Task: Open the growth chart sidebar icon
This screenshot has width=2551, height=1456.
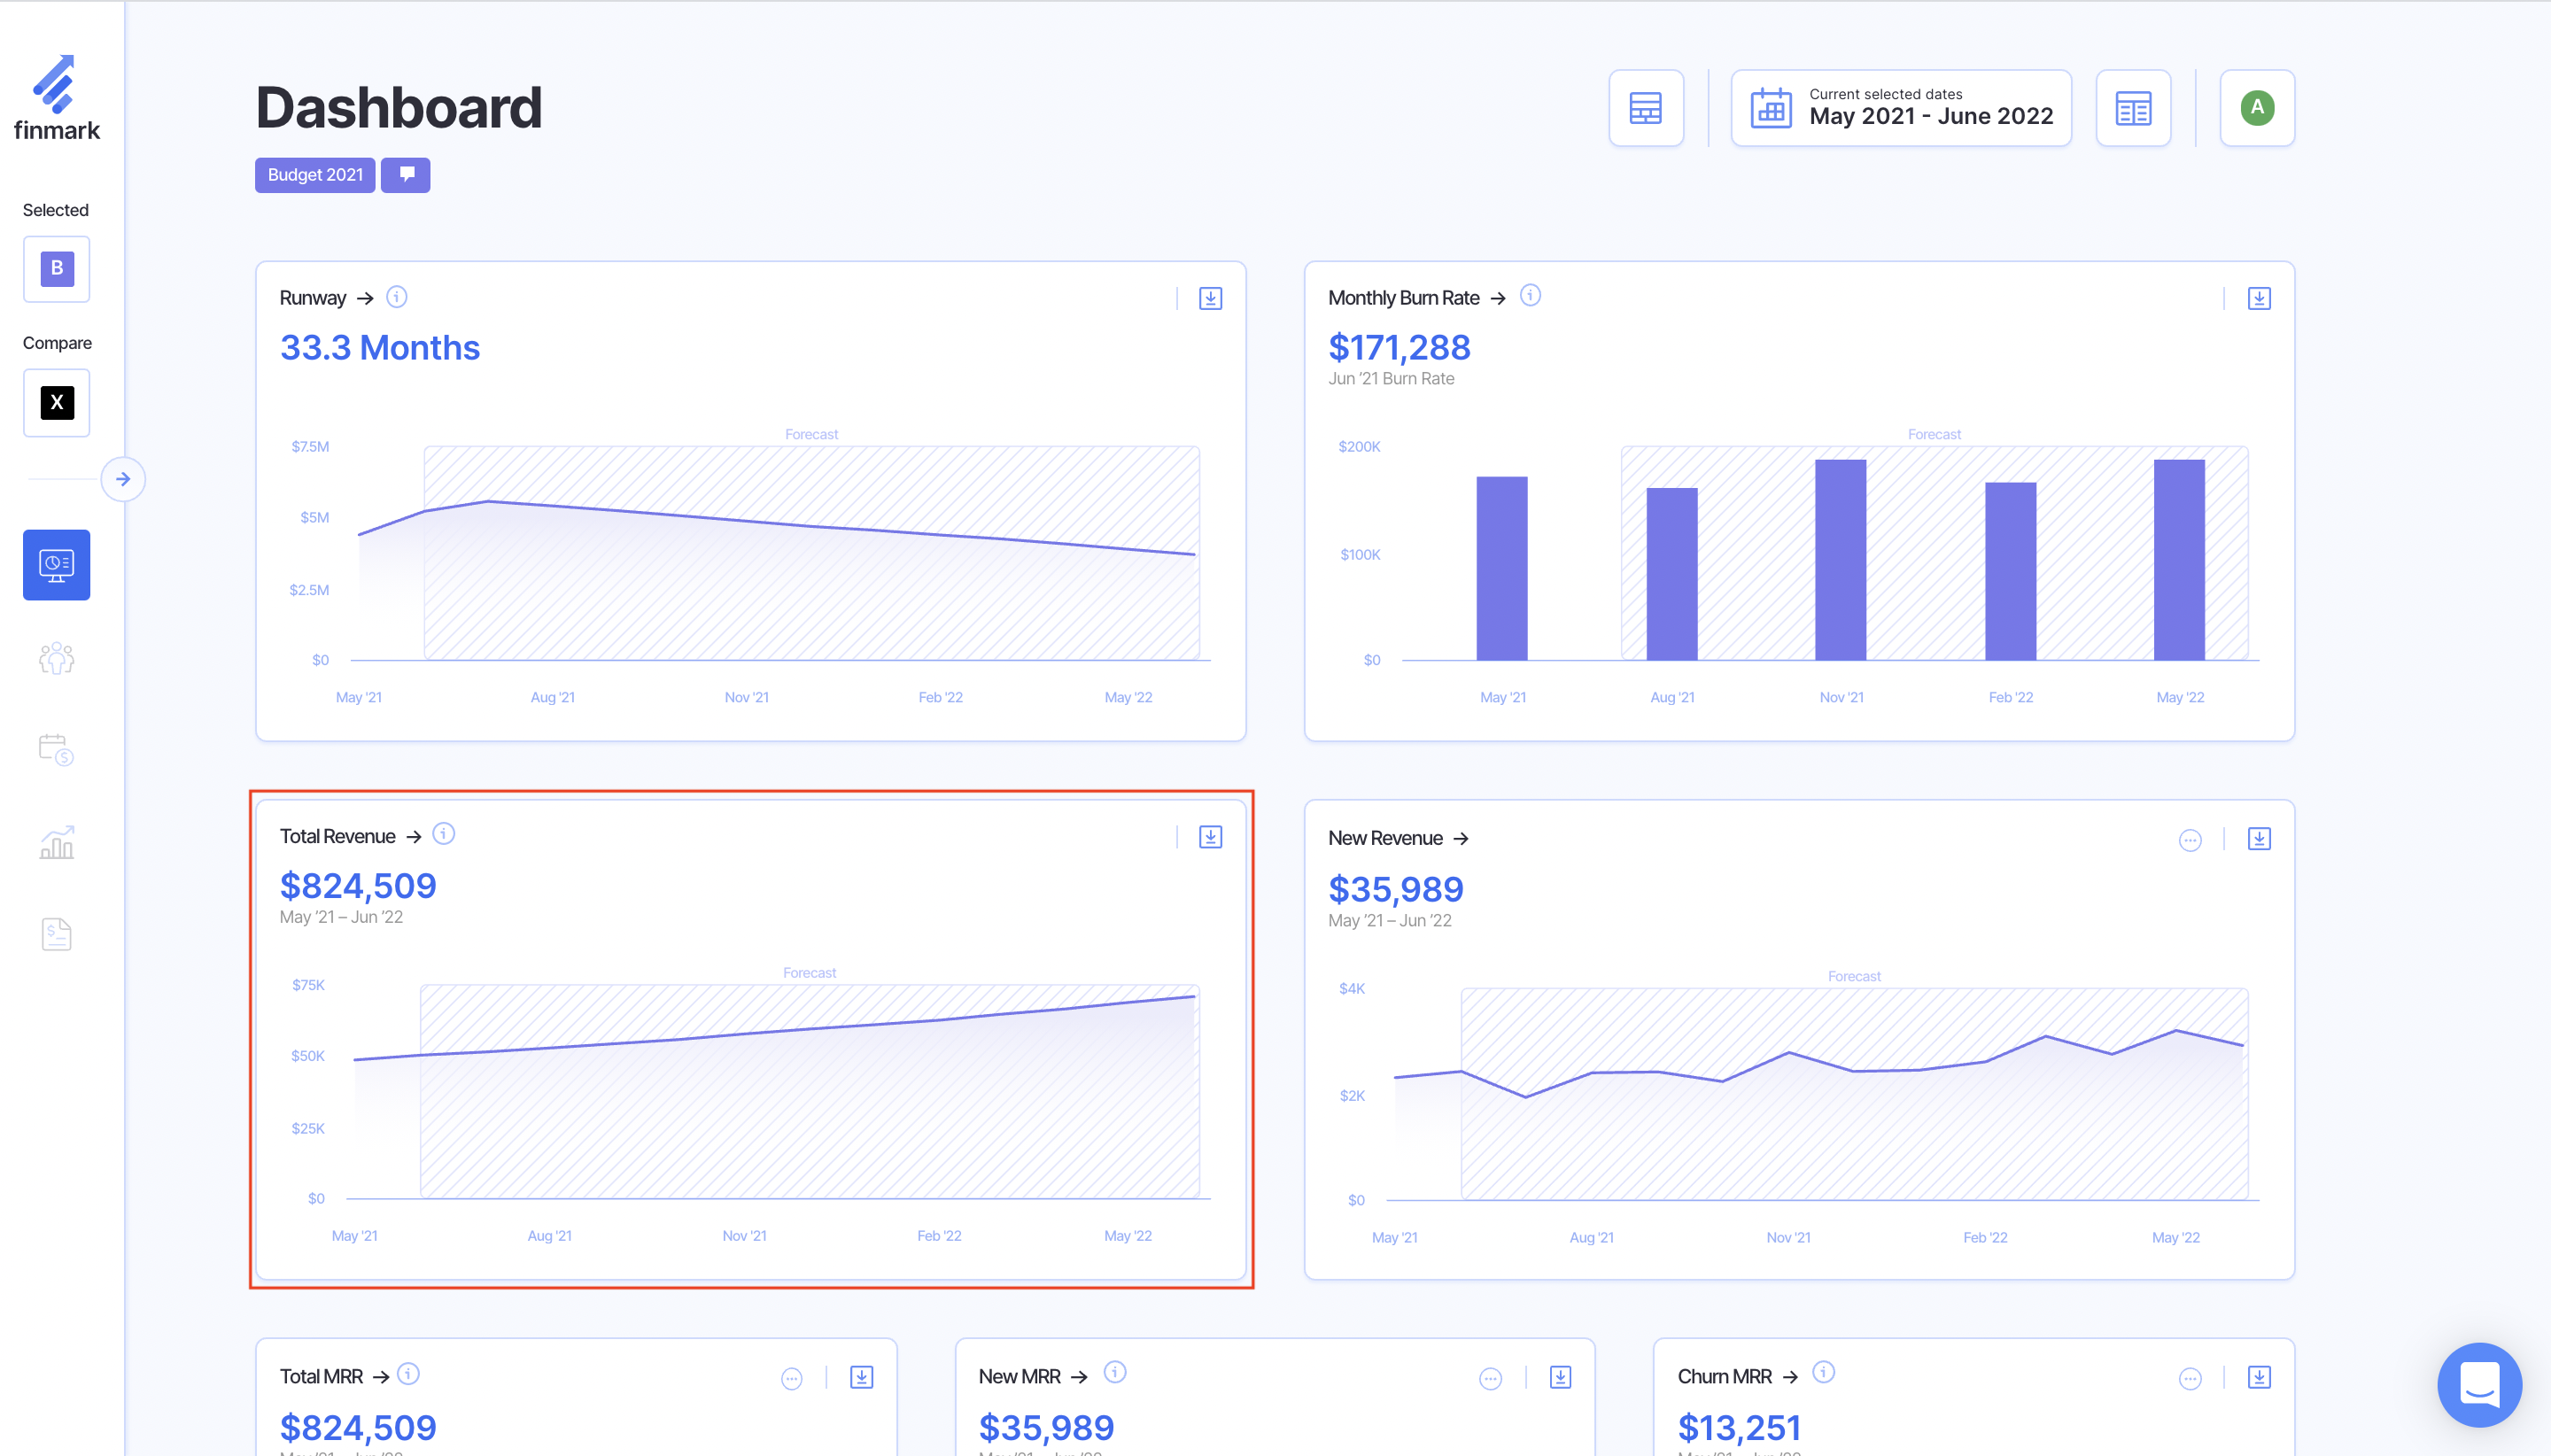Action: pyautogui.click(x=56, y=842)
